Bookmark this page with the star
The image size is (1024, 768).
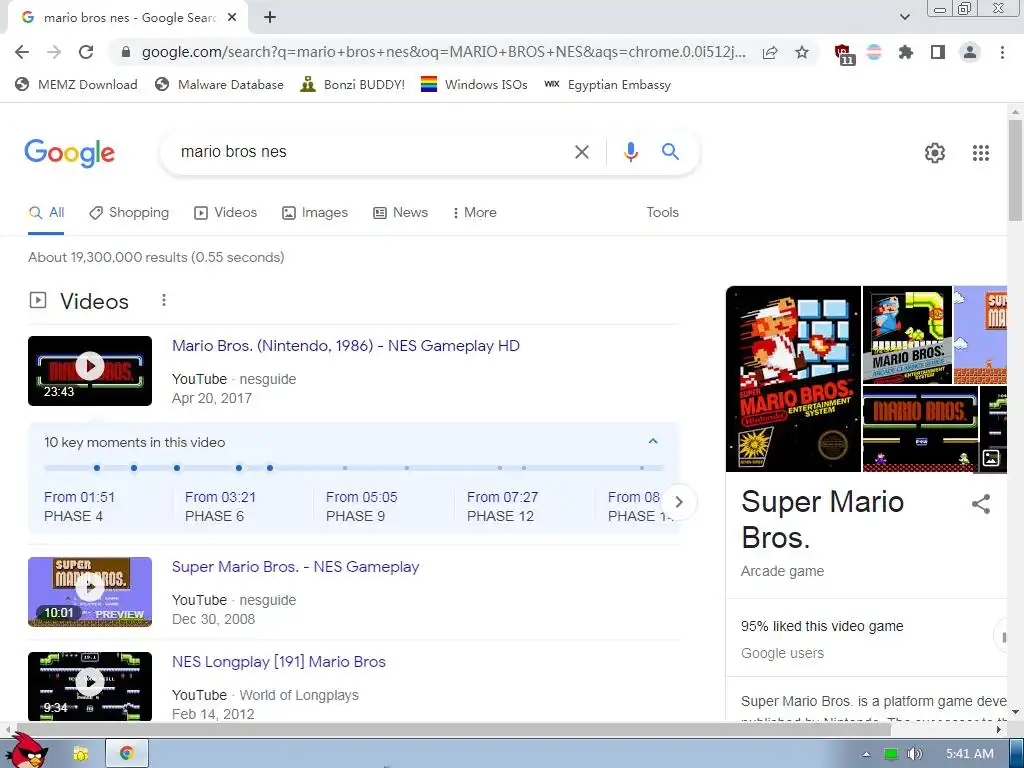[802, 52]
